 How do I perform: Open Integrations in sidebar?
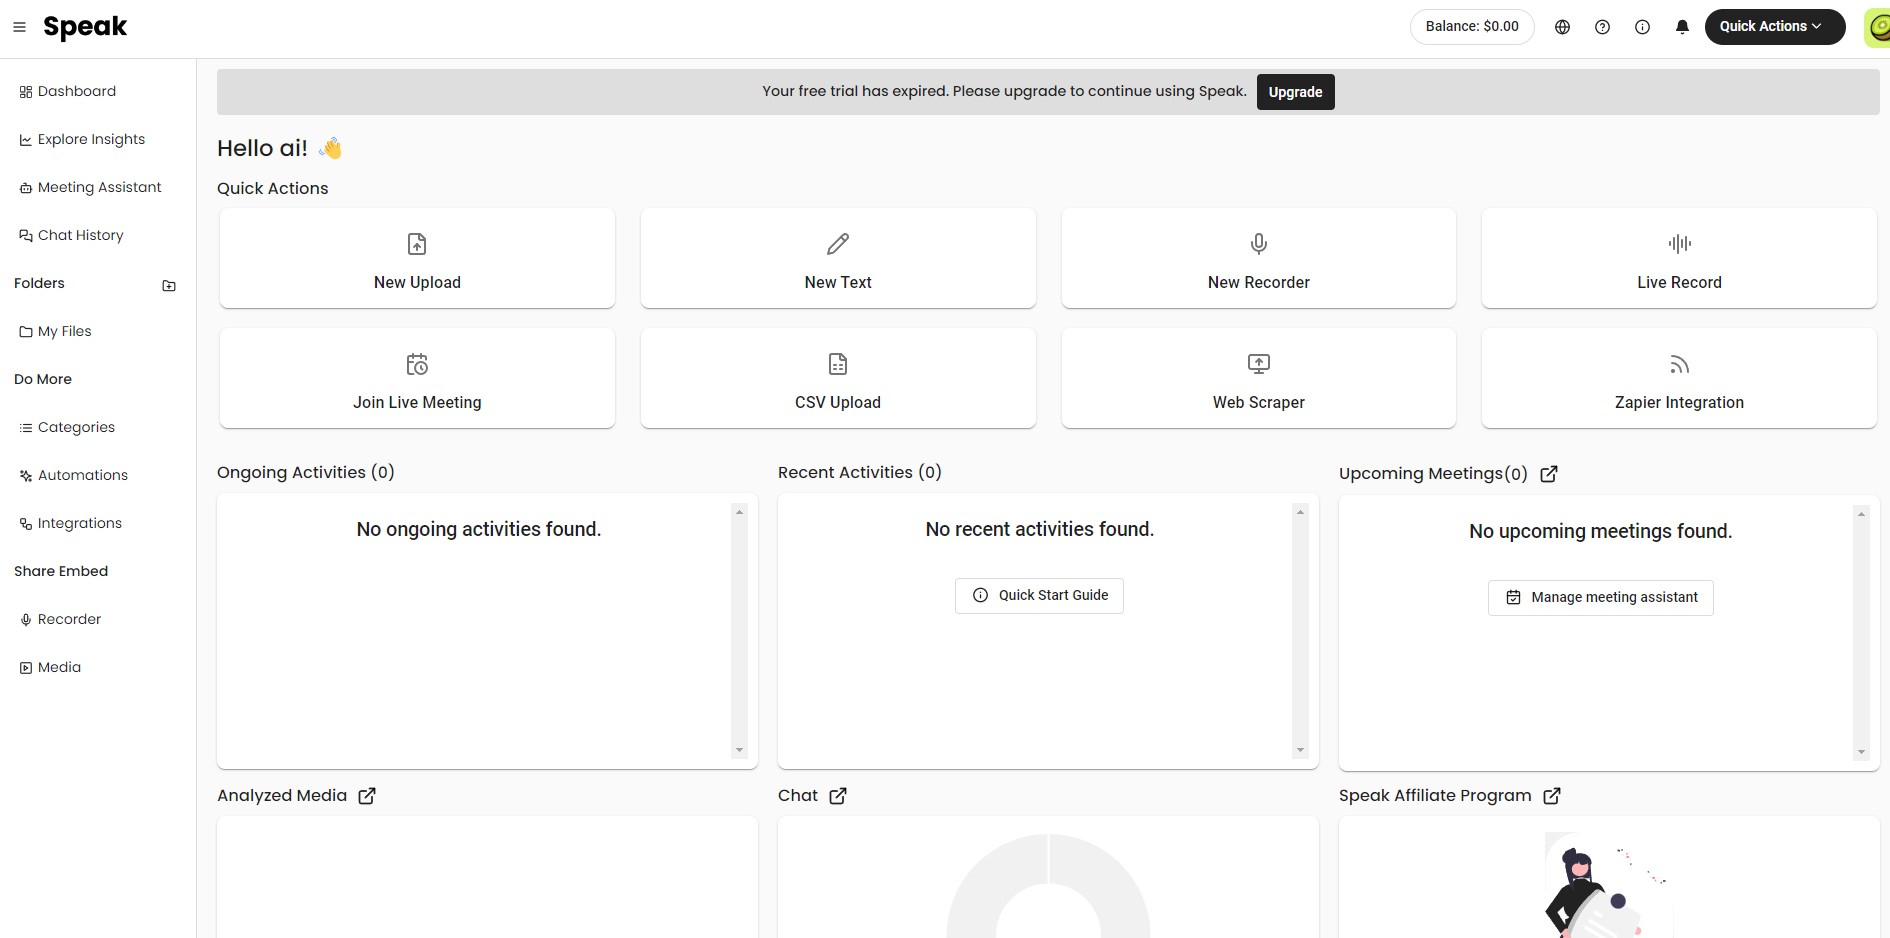point(71,523)
